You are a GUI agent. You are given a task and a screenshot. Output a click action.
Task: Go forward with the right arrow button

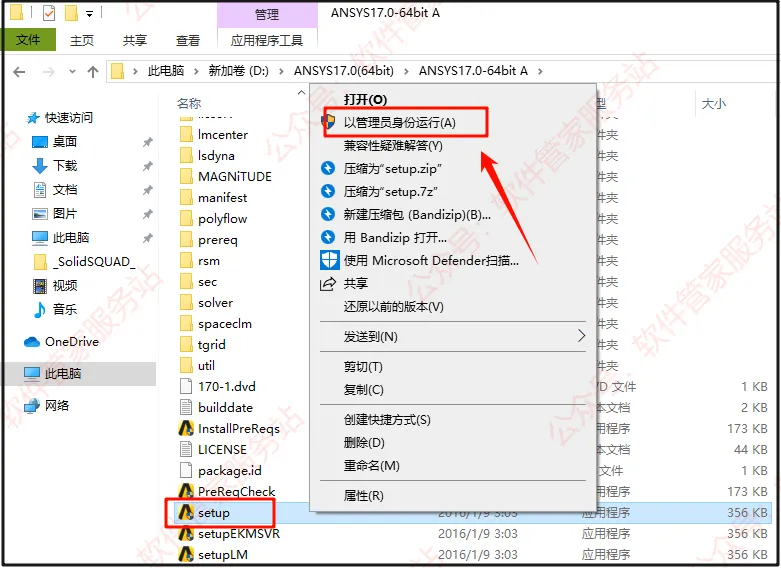[x=49, y=72]
